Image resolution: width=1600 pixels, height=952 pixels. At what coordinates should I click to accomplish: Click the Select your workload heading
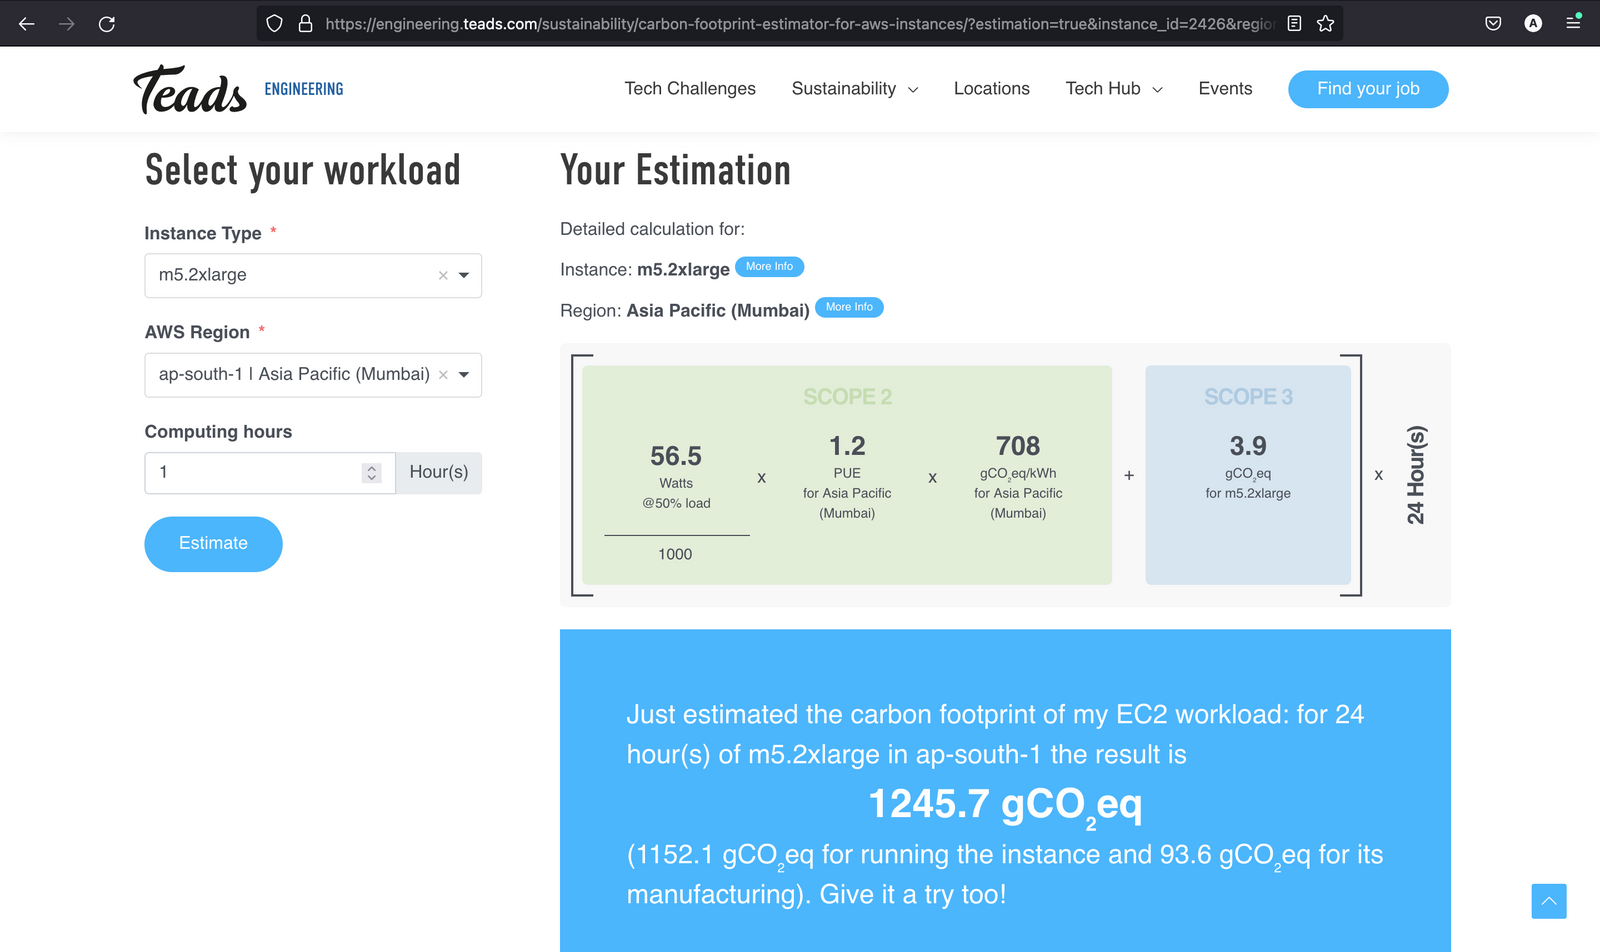tap(303, 171)
